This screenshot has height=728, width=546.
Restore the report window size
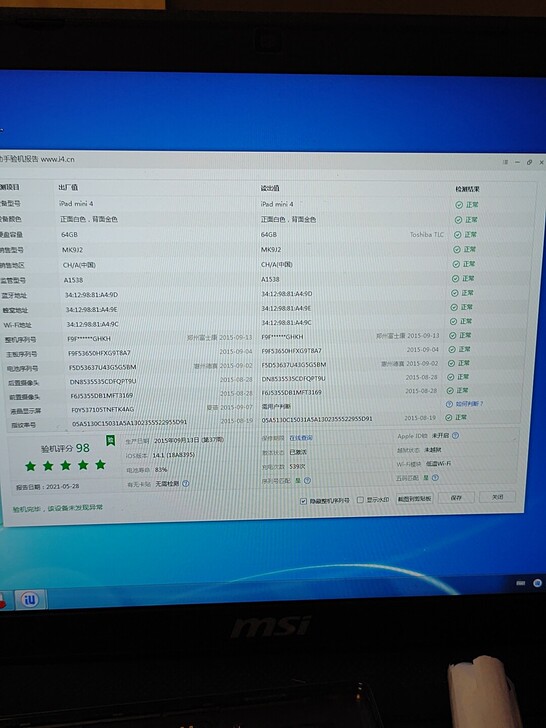529,162
